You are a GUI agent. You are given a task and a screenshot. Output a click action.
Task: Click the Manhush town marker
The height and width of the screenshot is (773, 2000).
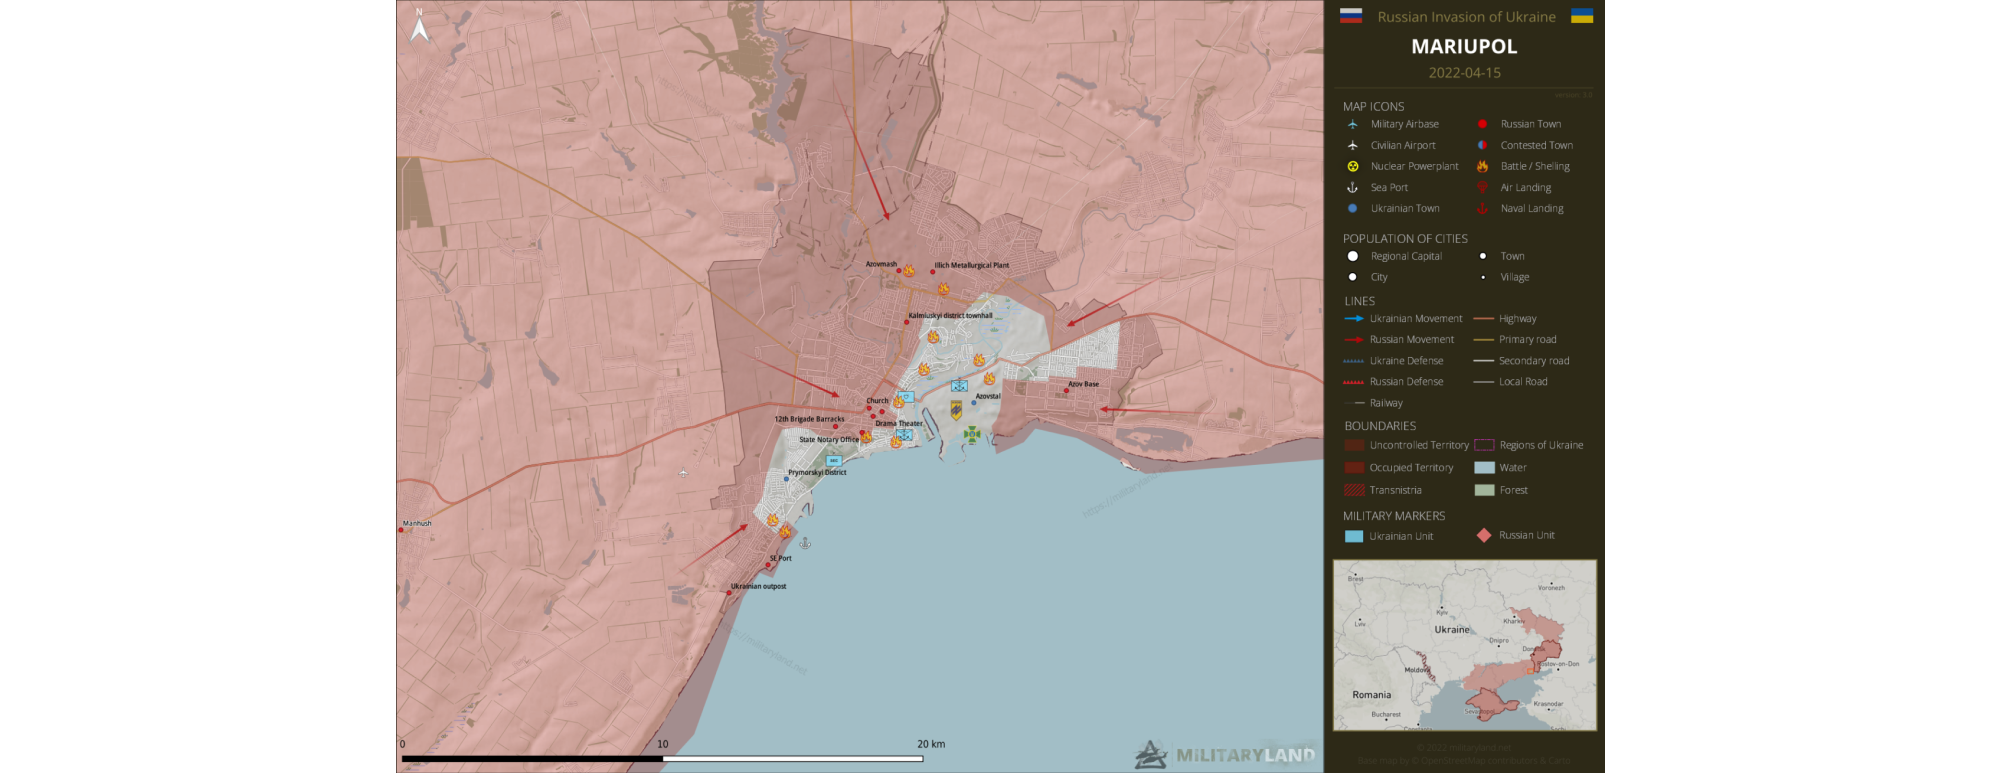click(x=401, y=530)
